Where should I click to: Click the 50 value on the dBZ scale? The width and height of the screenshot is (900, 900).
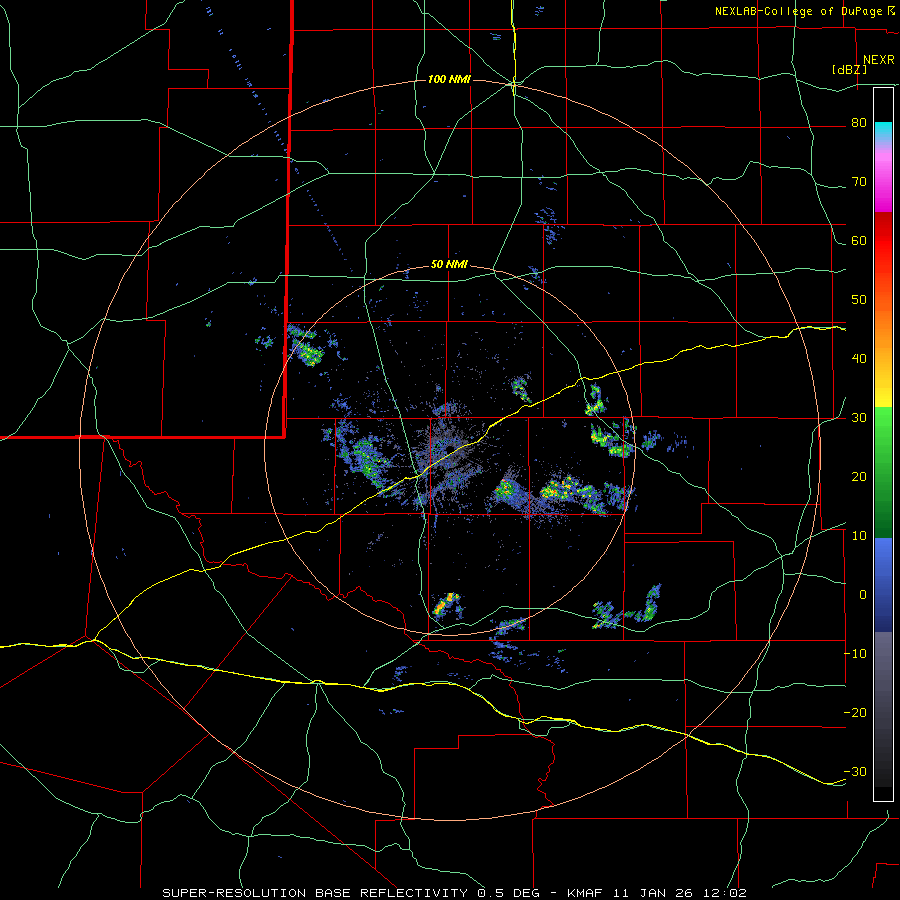859,300
